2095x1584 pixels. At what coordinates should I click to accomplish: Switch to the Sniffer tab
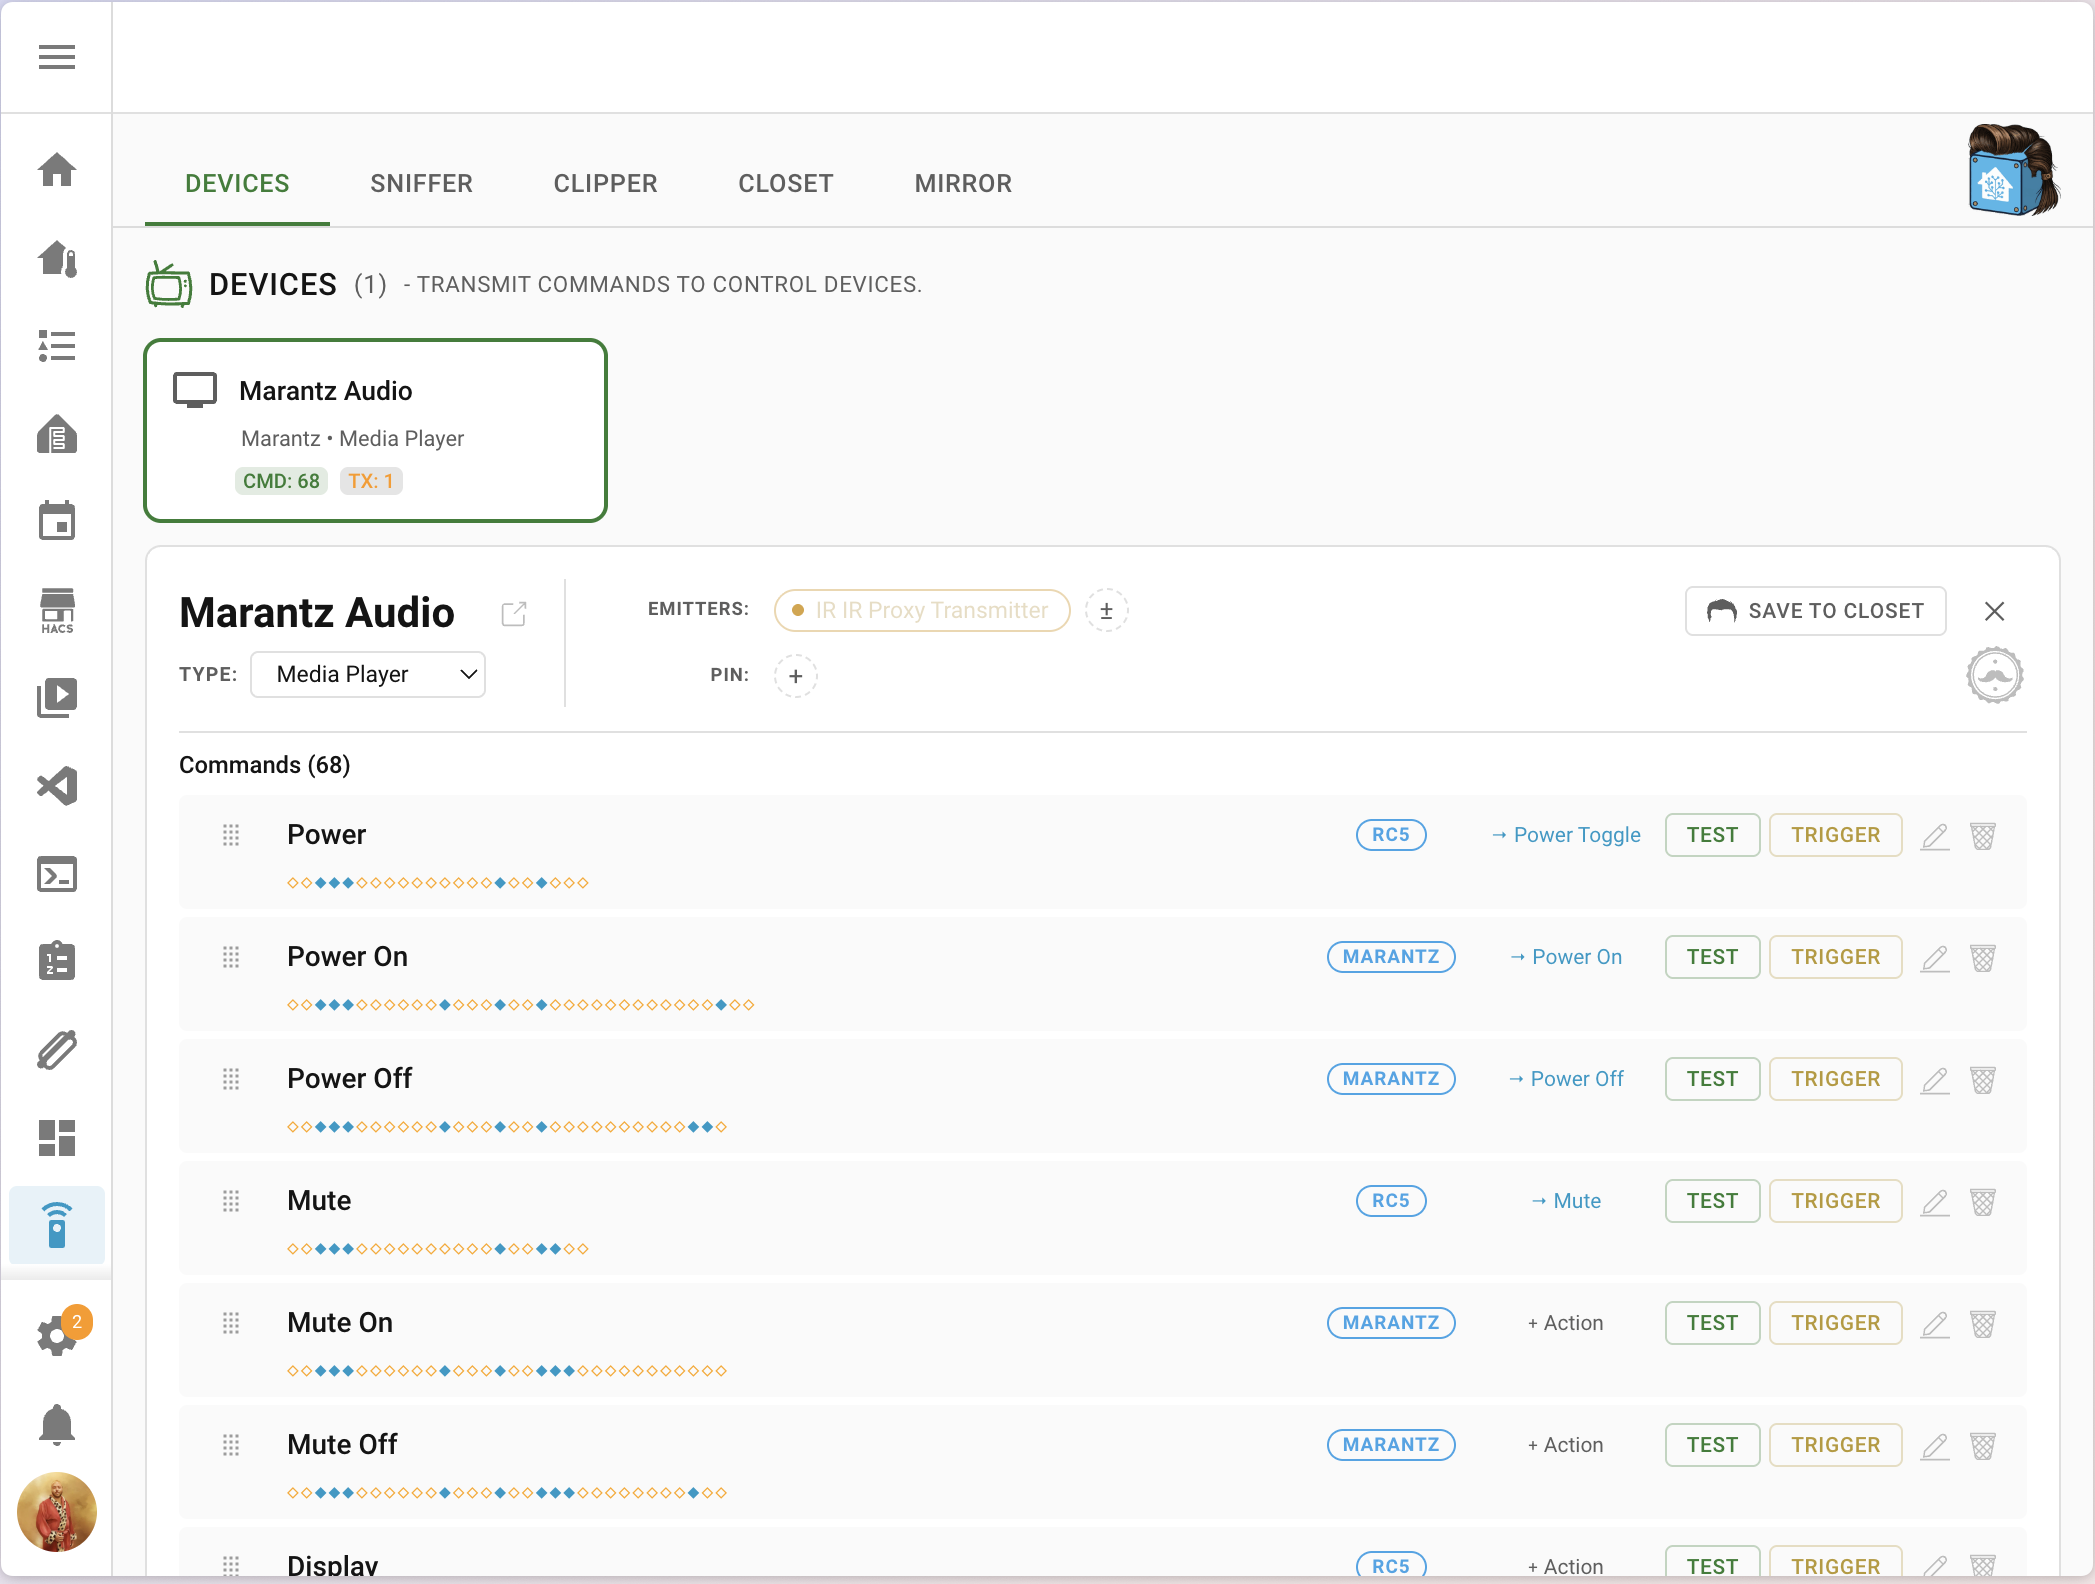(x=421, y=184)
